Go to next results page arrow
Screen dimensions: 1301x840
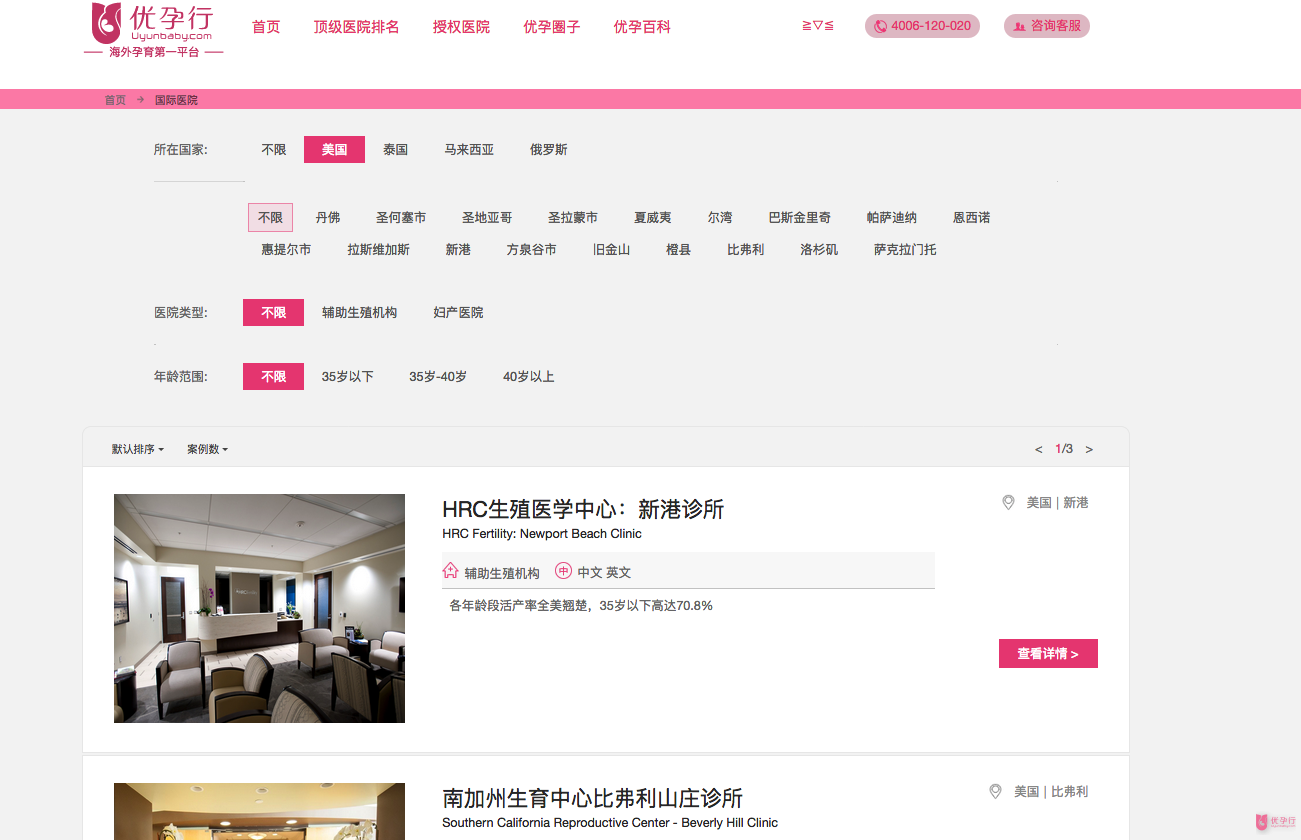[x=1089, y=450]
